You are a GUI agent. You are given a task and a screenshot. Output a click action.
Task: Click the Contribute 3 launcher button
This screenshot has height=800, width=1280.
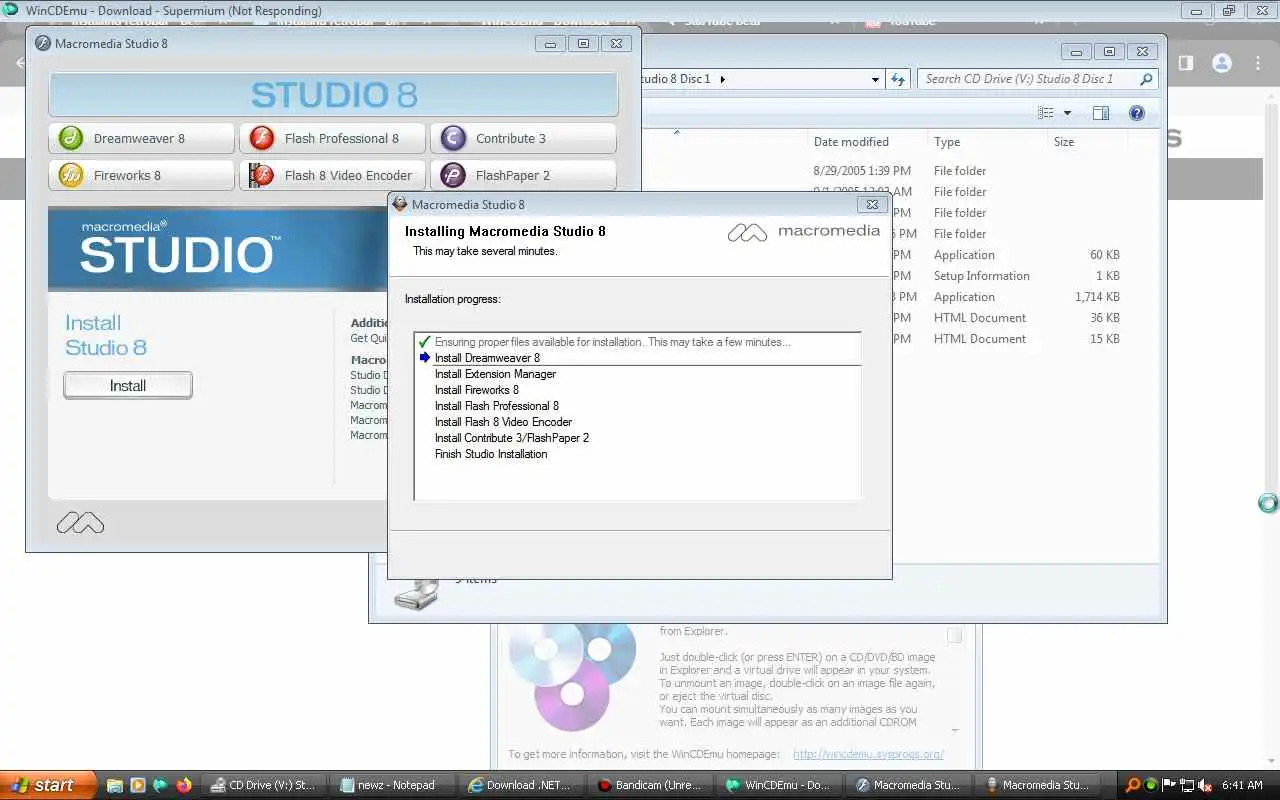click(x=523, y=138)
